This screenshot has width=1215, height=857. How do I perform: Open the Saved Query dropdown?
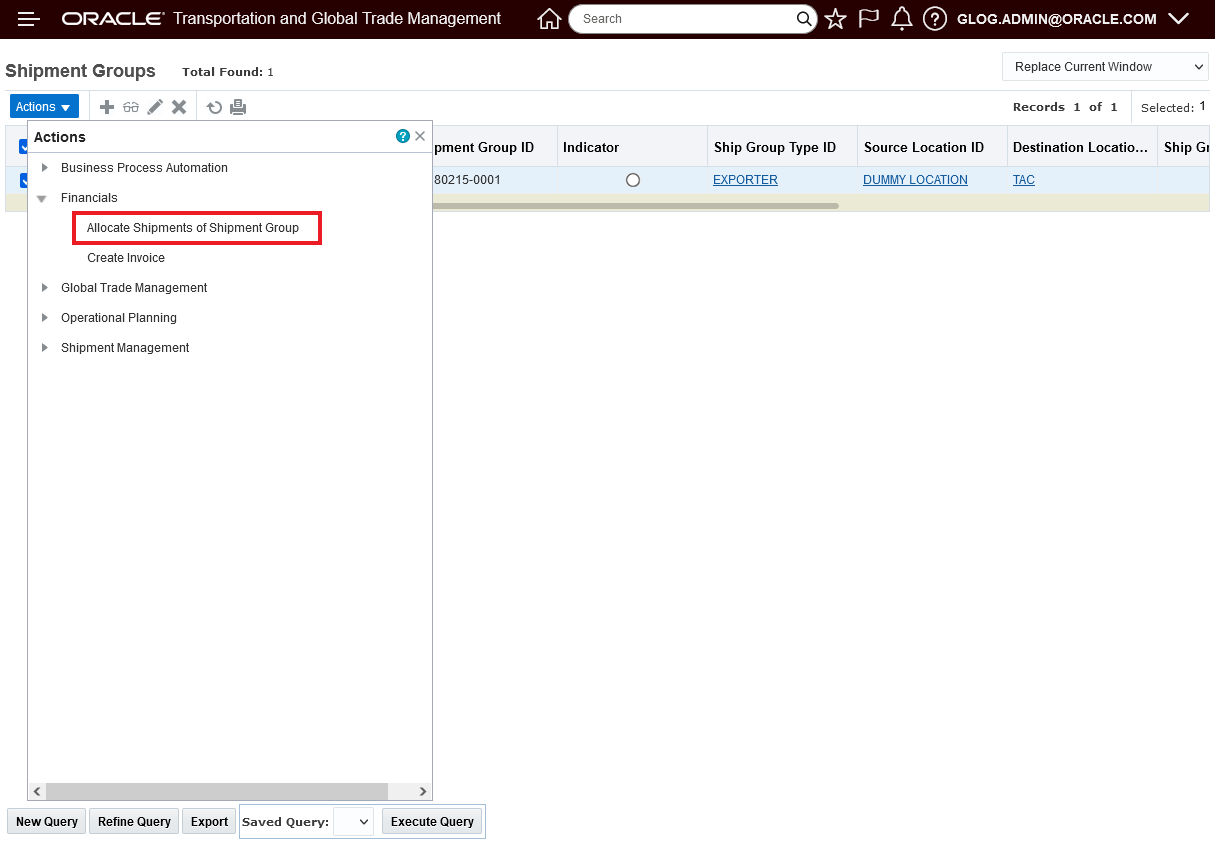coord(353,822)
